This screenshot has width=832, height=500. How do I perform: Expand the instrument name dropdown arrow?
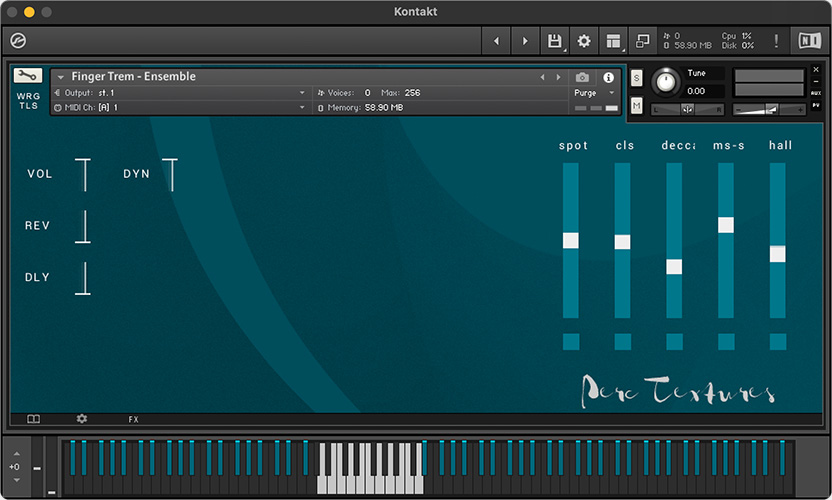[x=60, y=77]
